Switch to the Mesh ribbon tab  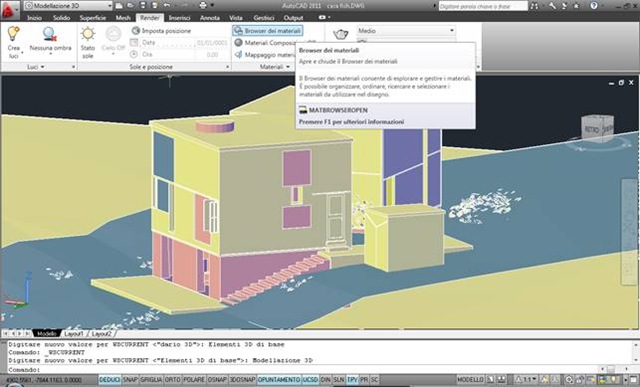pyautogui.click(x=123, y=18)
